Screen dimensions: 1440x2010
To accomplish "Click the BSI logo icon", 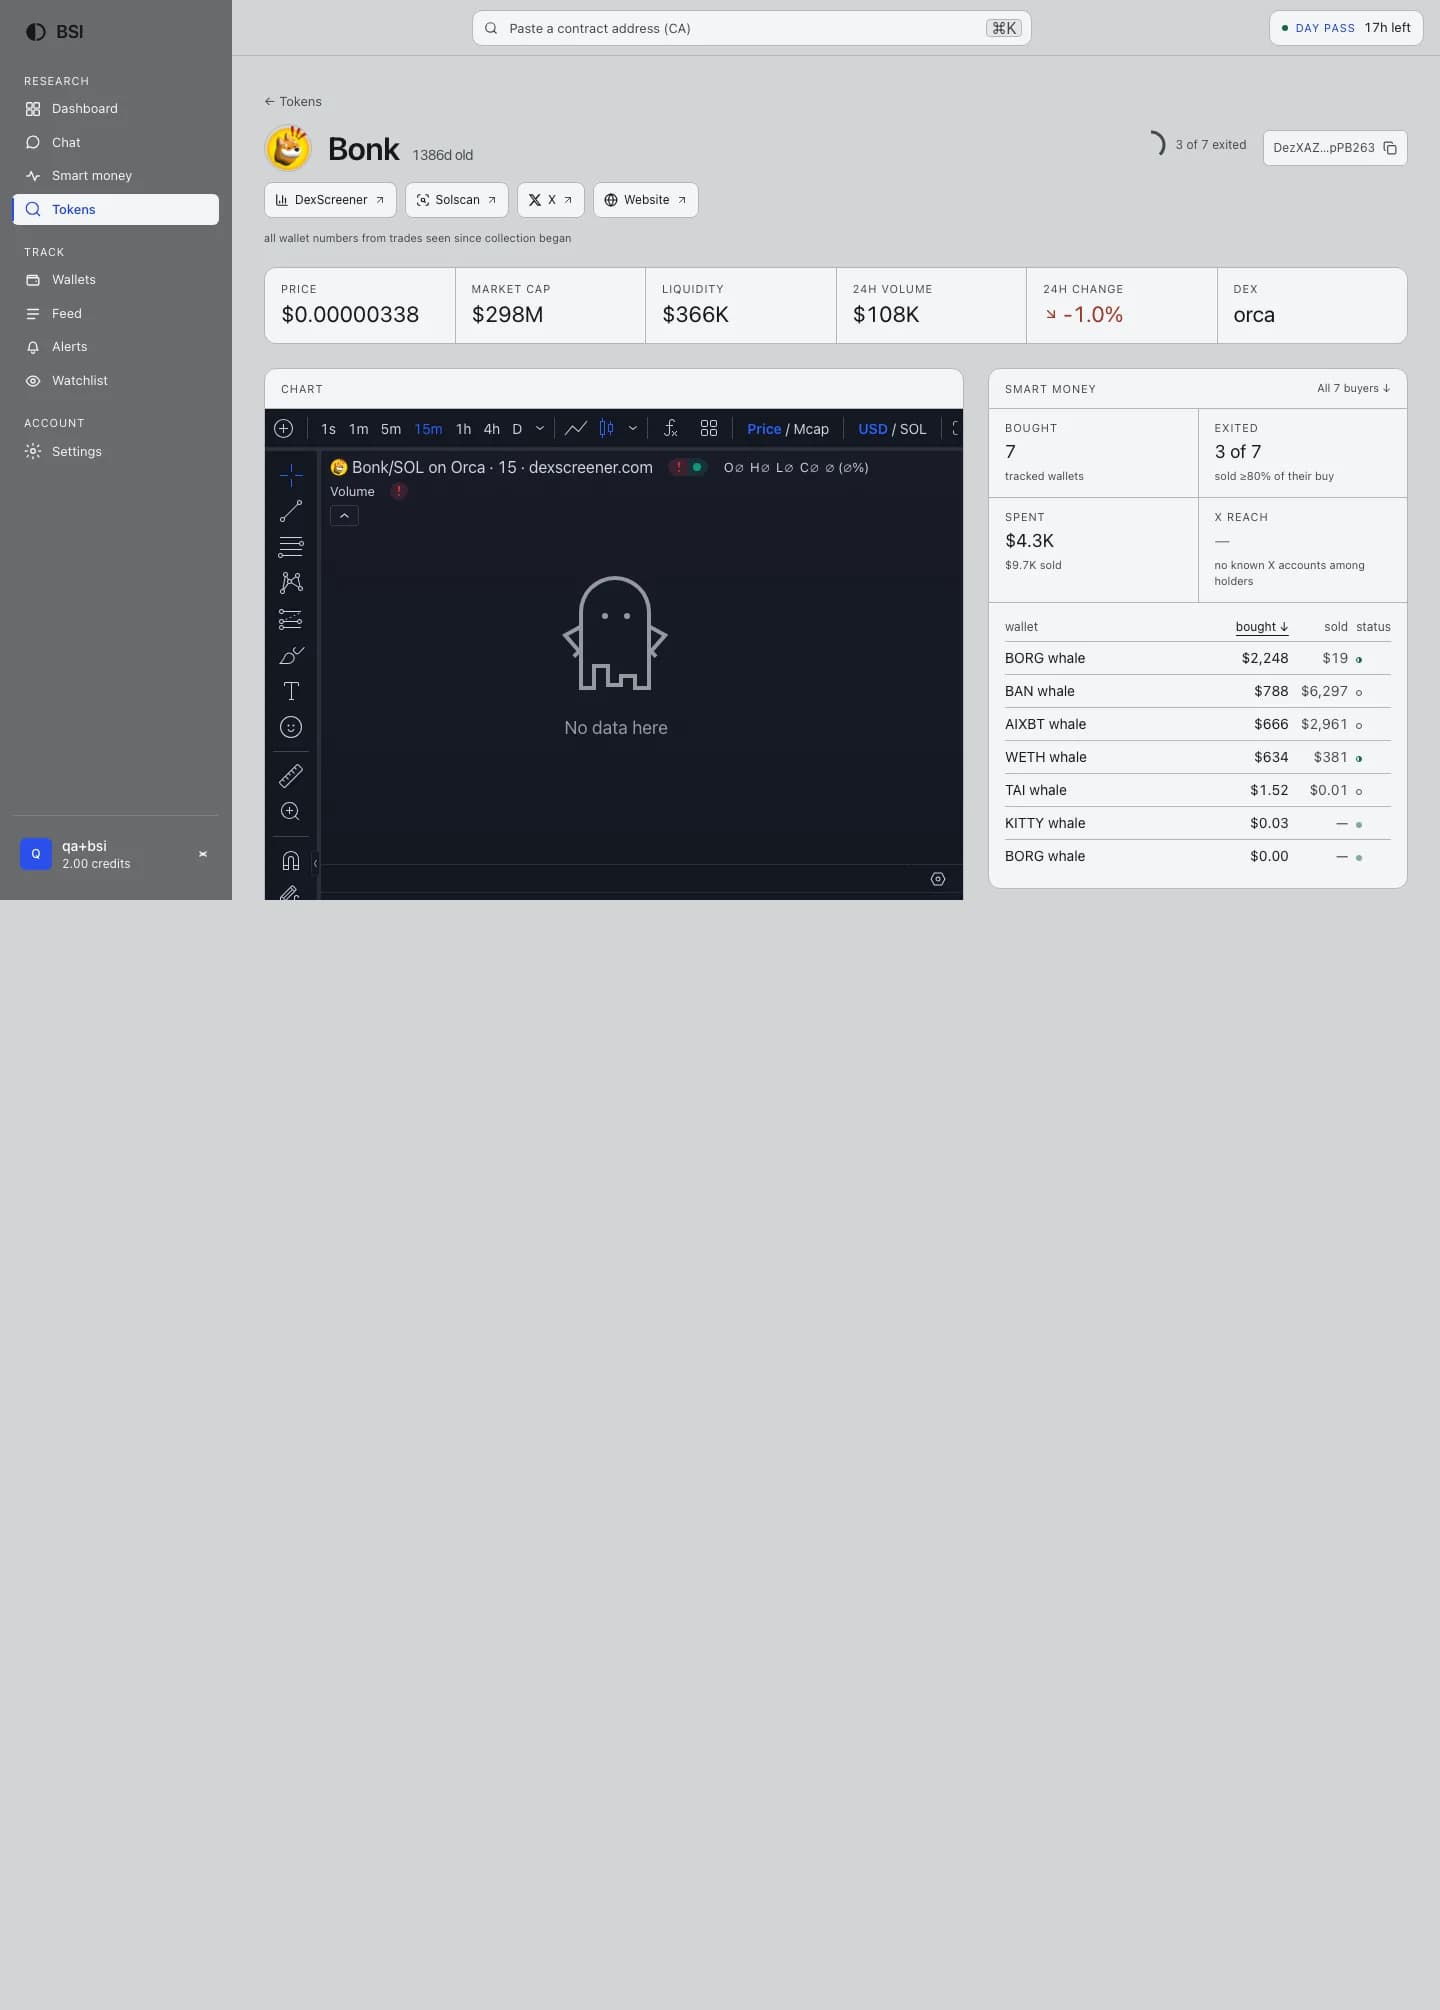I will (x=36, y=32).
